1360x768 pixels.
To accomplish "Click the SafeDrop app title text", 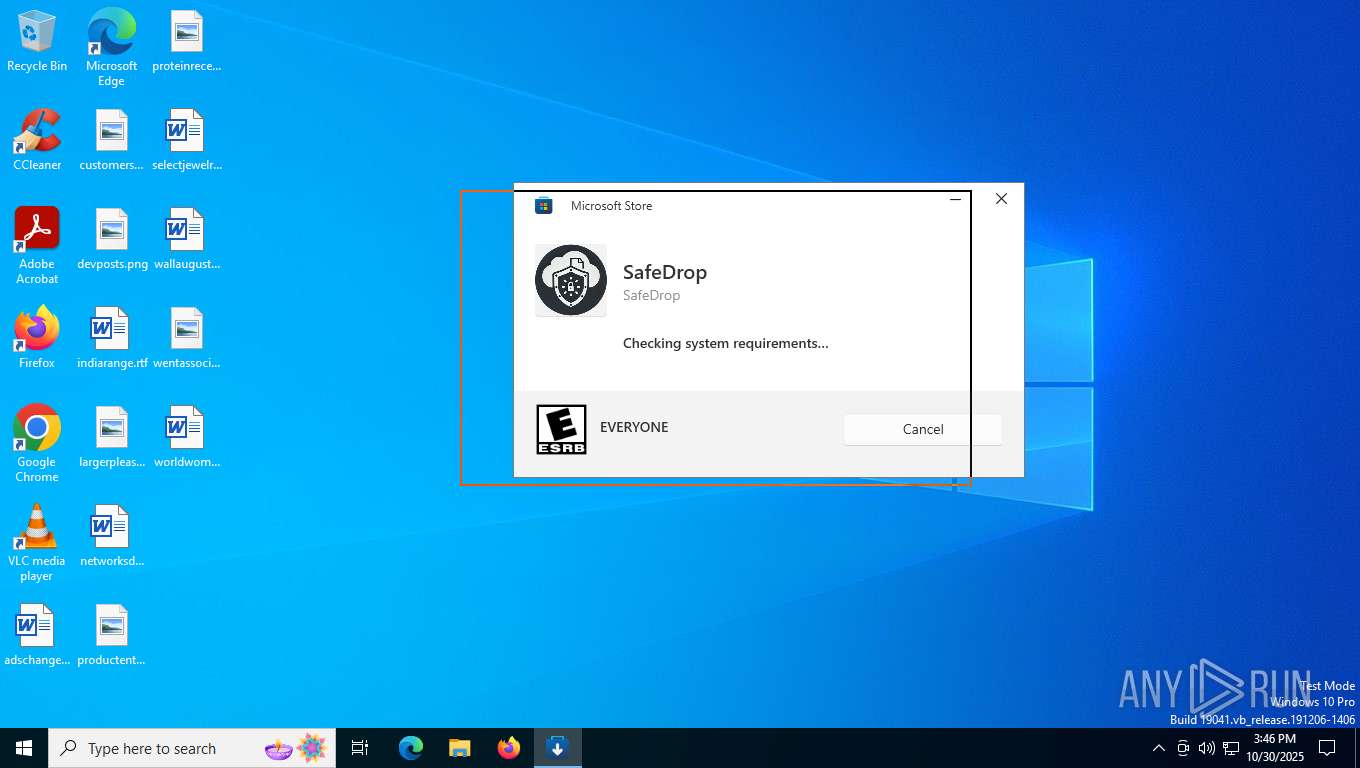I will click(665, 272).
